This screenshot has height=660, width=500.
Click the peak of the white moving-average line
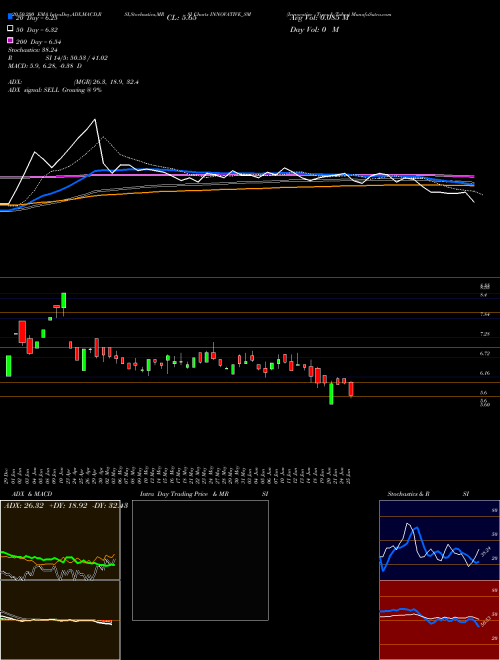pos(94,120)
